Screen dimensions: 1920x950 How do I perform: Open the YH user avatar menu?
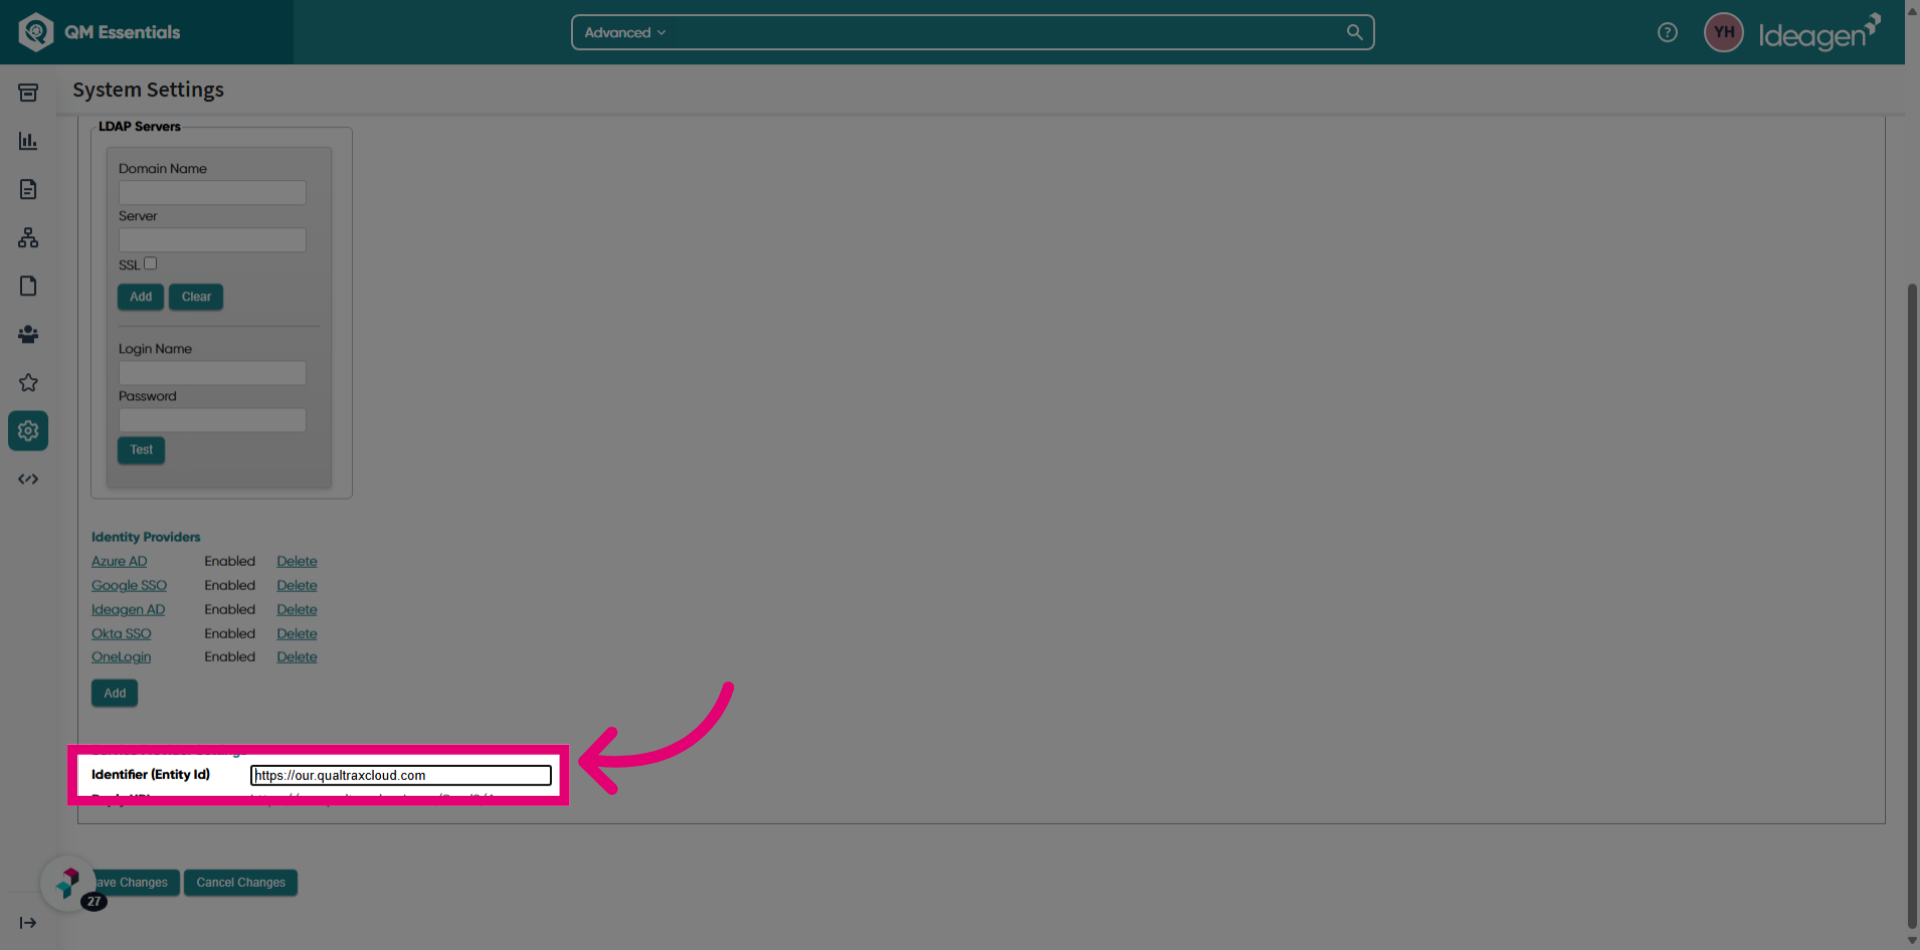coord(1723,32)
